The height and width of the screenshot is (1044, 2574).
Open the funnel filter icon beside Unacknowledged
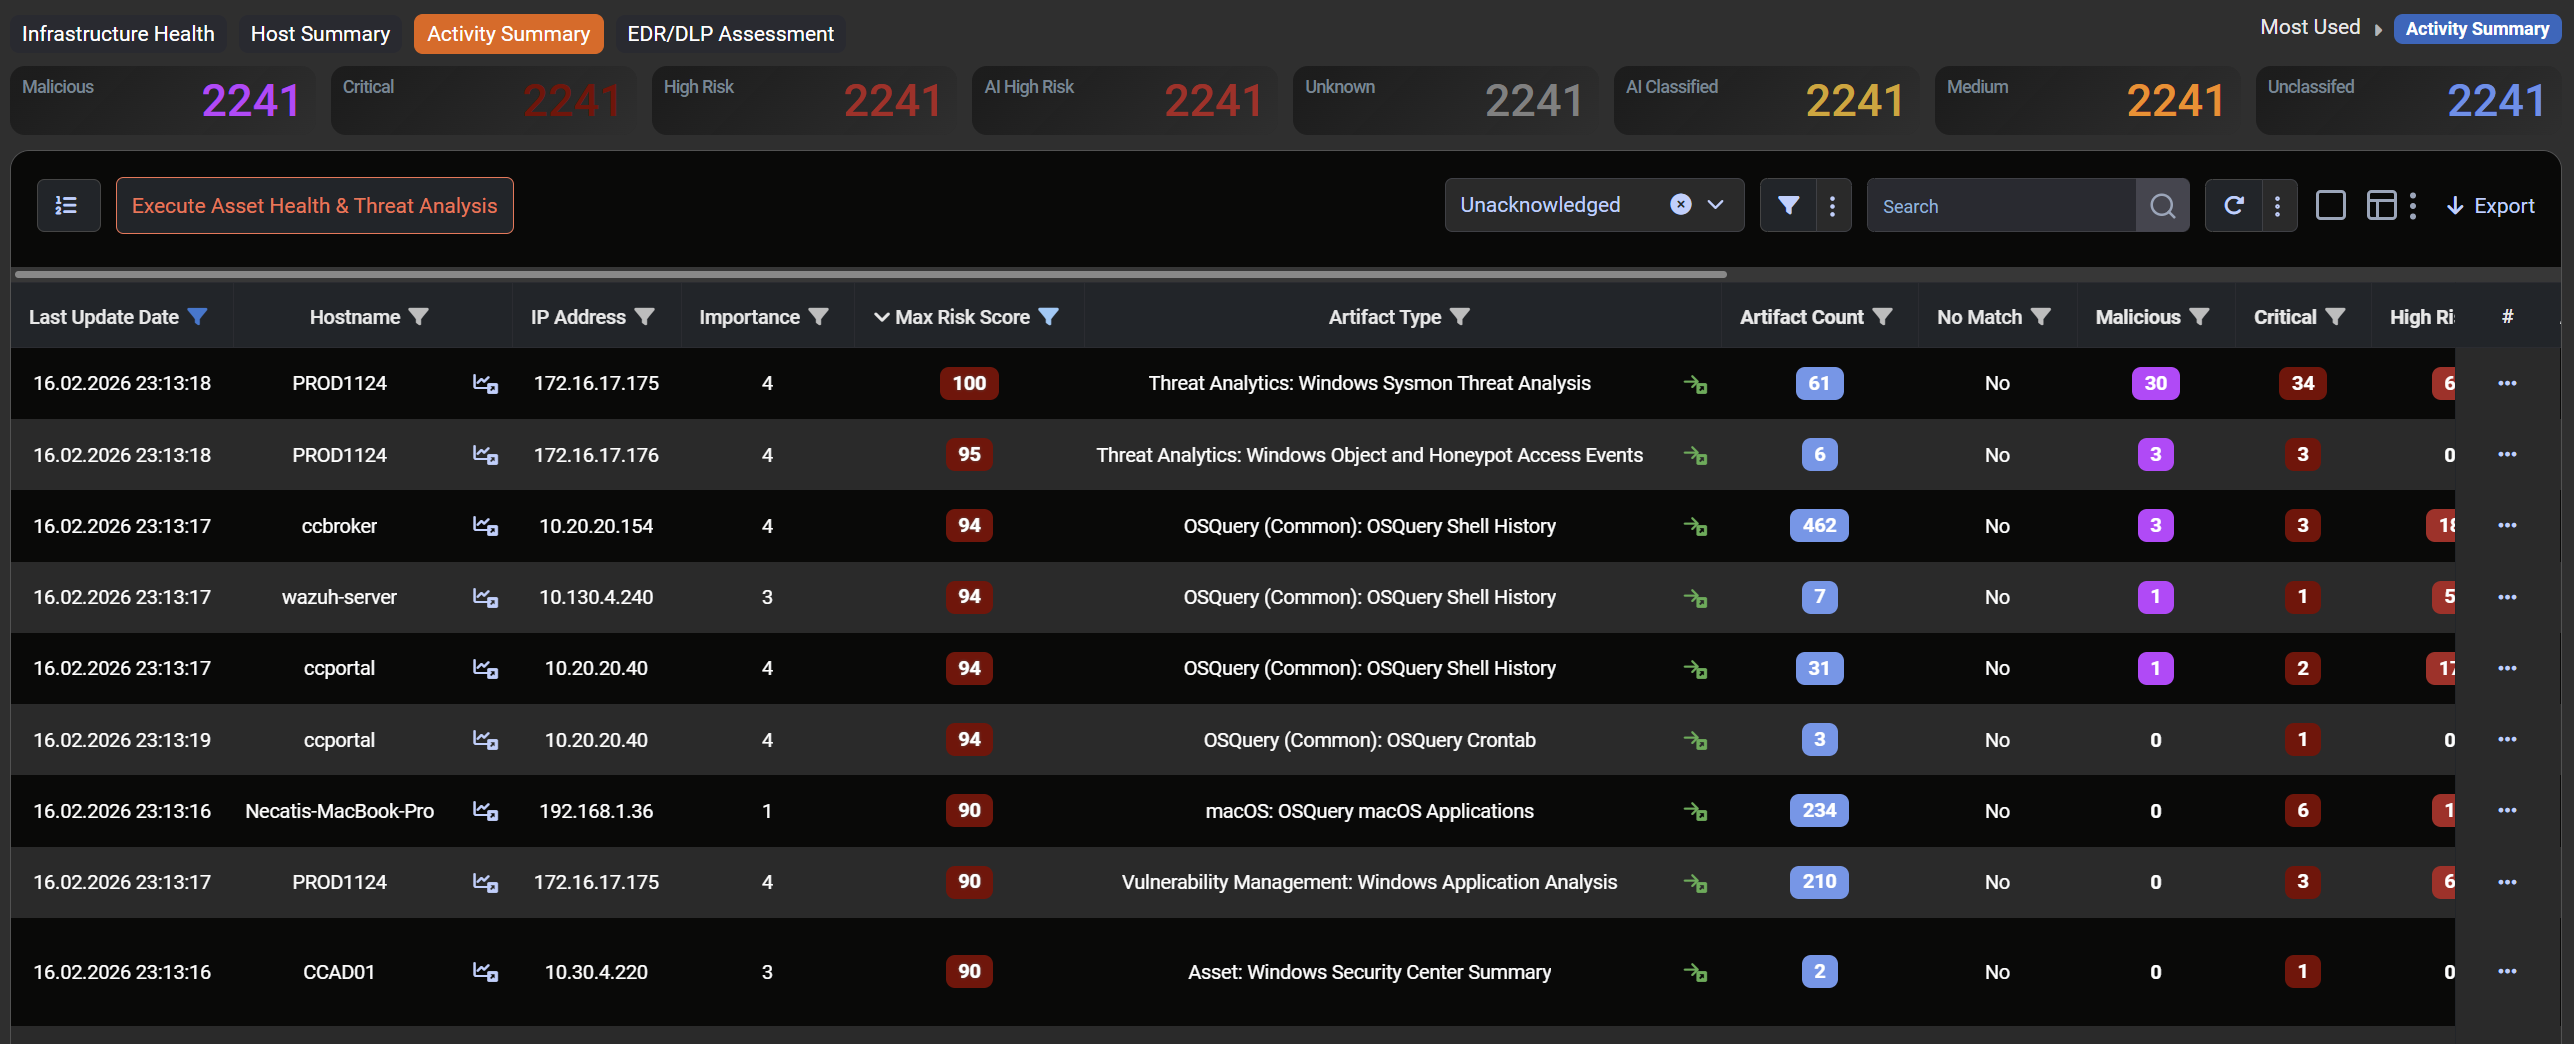point(1788,205)
